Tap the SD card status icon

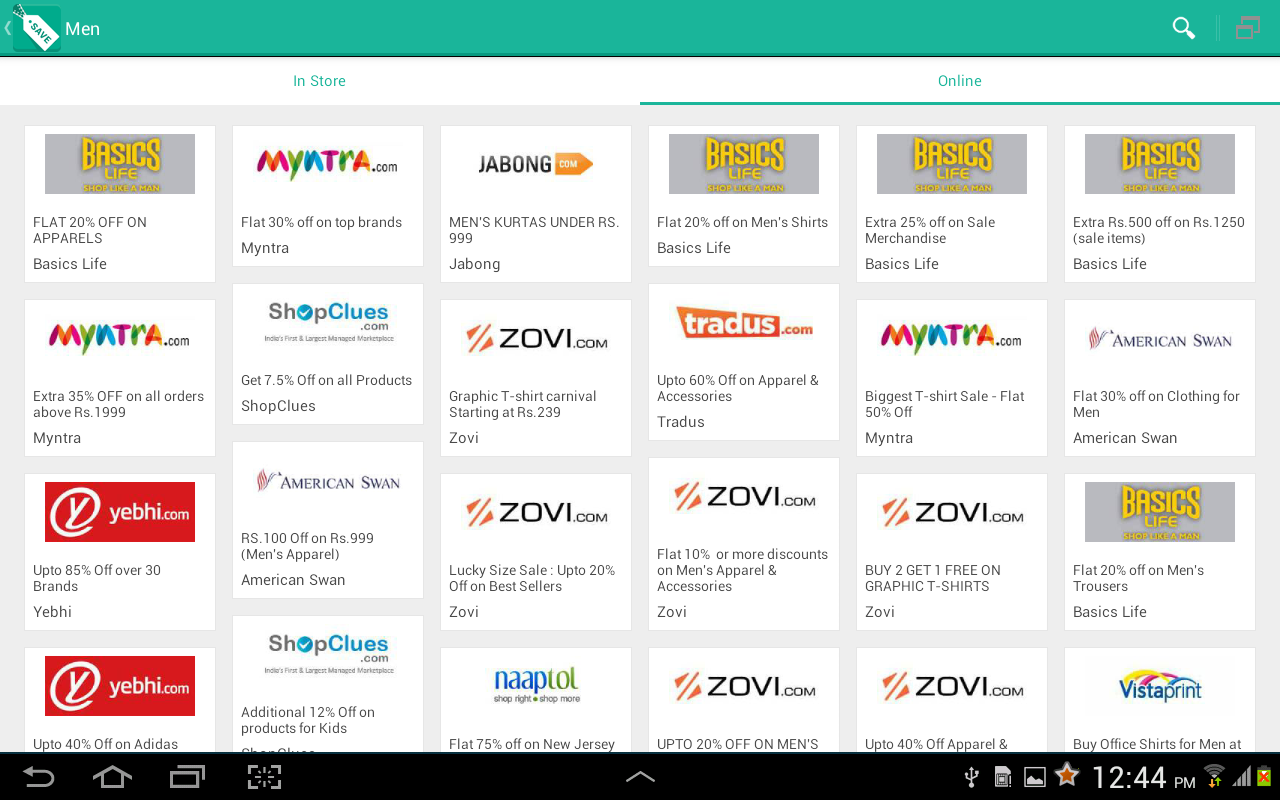[x=1003, y=777]
